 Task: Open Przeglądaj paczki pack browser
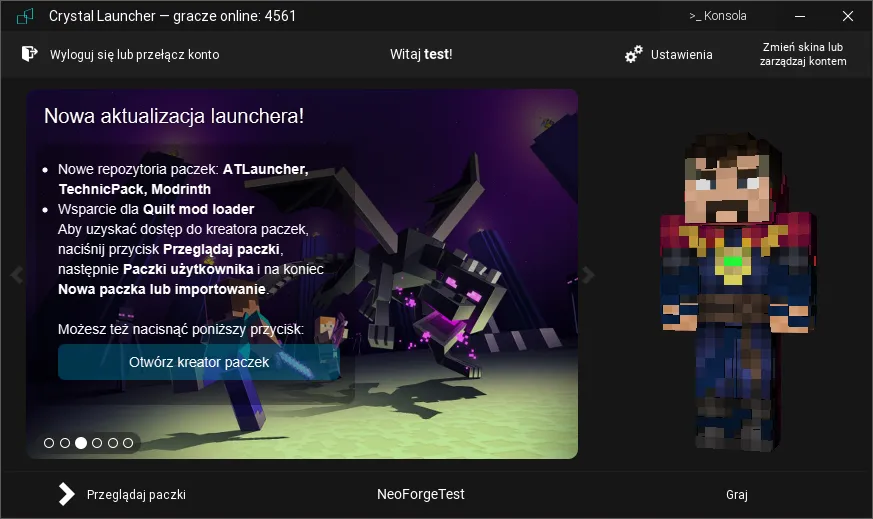[136, 494]
